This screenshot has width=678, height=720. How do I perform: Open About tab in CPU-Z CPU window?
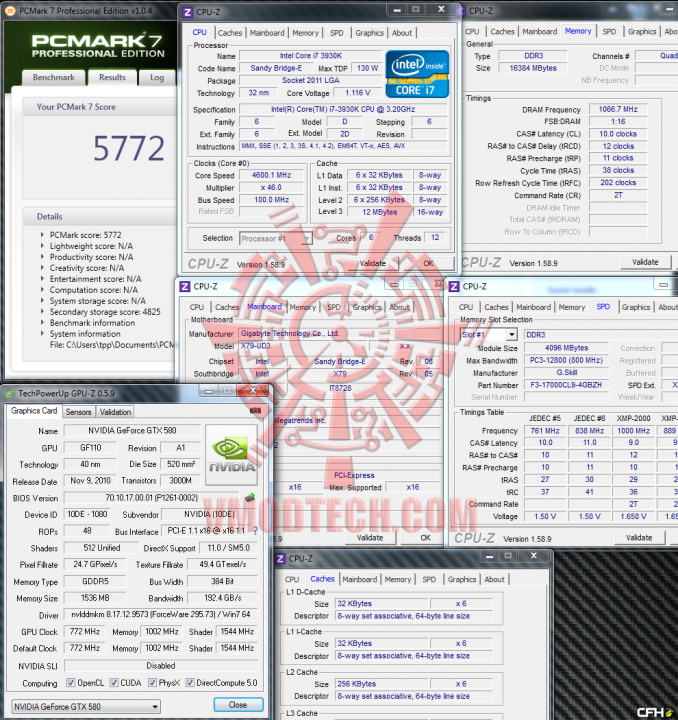coord(402,33)
